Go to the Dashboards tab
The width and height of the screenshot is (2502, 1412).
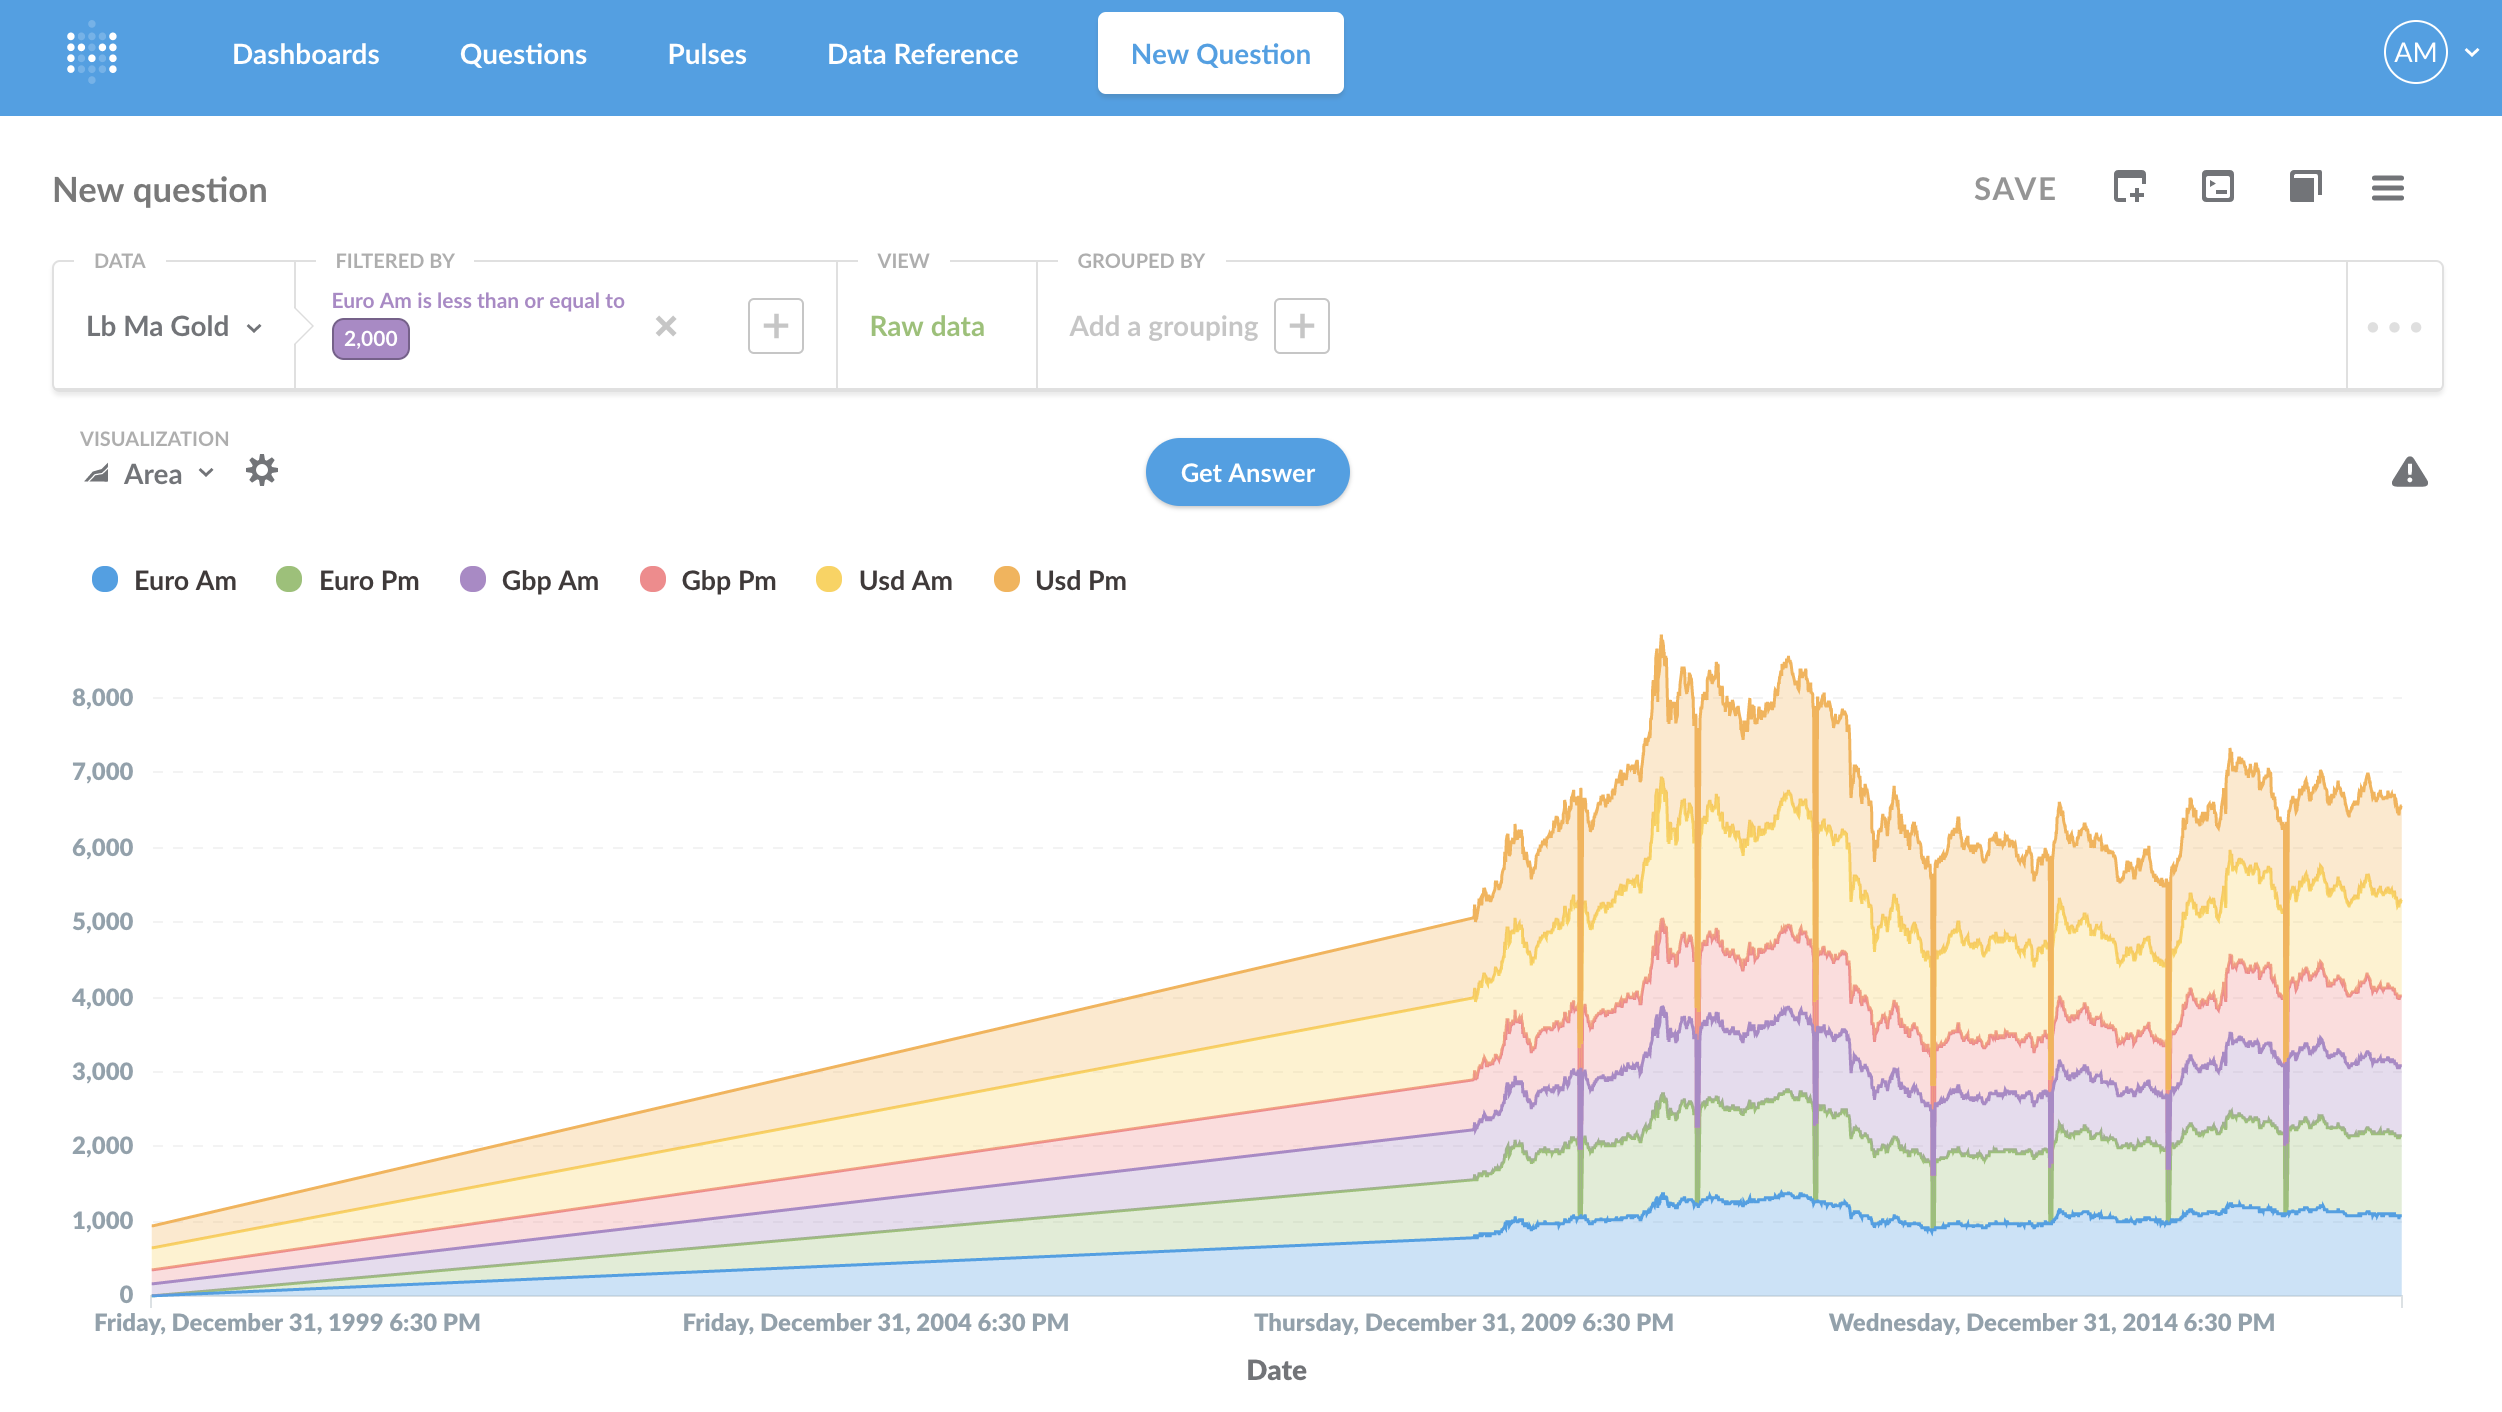(x=305, y=54)
